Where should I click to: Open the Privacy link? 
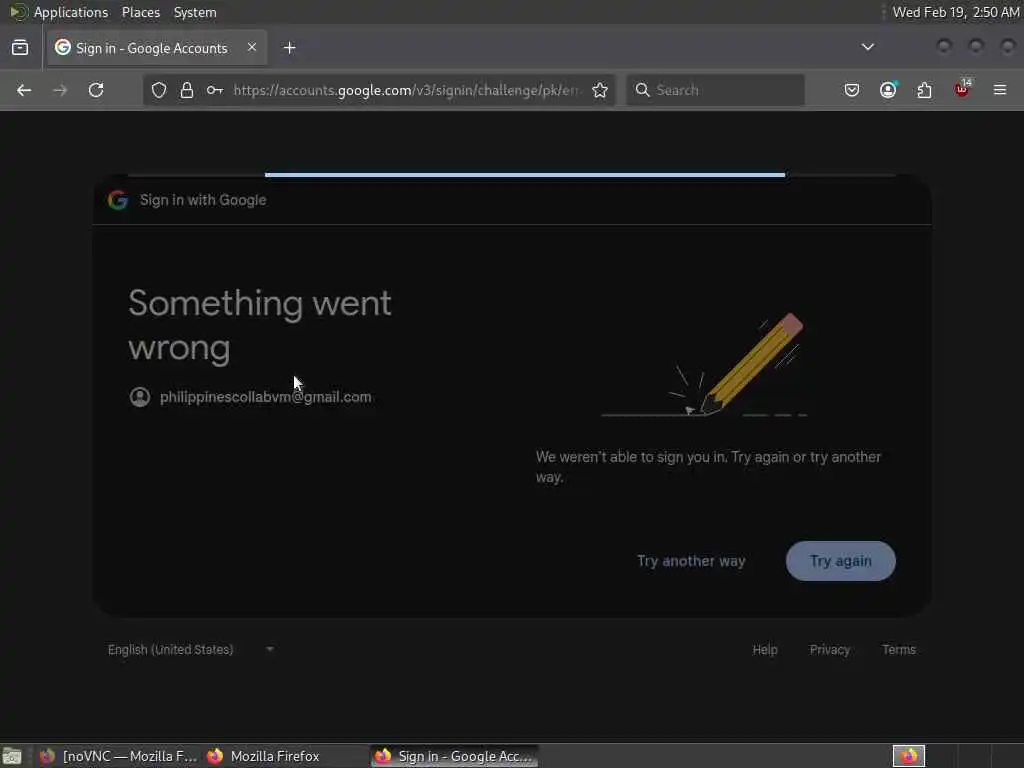(829, 650)
